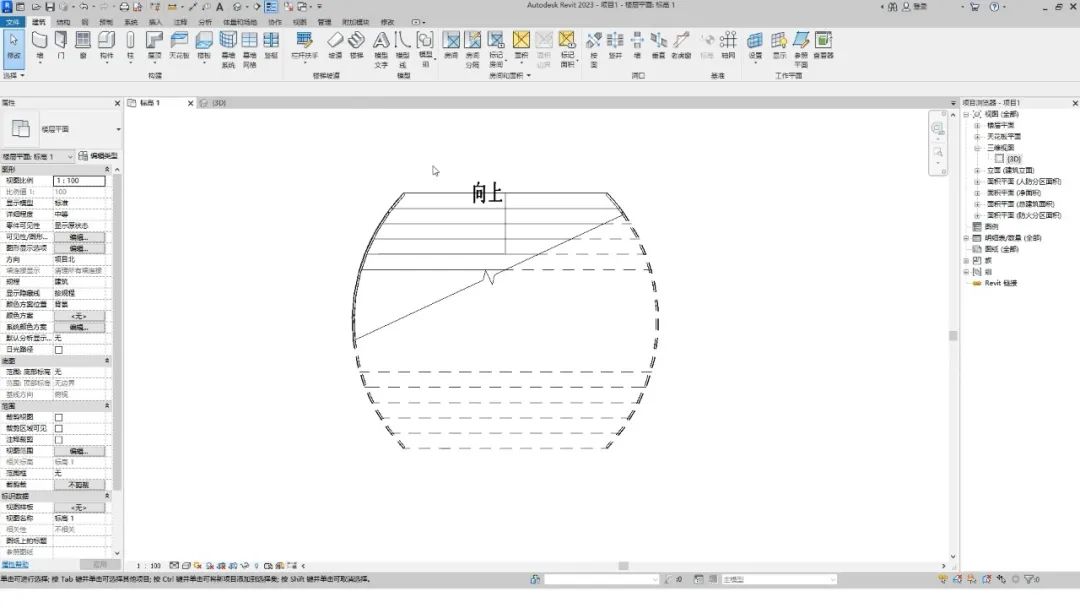The image size is (1080, 608).
Task: Enable the Annotation Crop (注释裁剪) checkbox
Action: click(59, 440)
